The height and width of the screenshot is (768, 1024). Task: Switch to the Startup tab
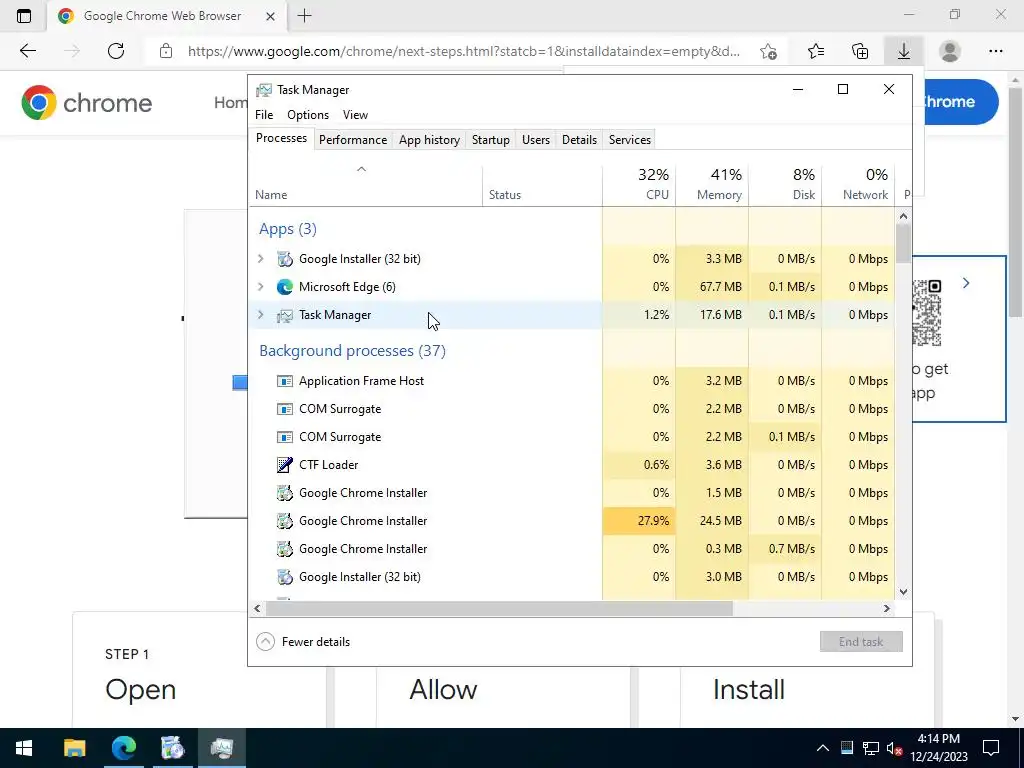click(x=490, y=140)
